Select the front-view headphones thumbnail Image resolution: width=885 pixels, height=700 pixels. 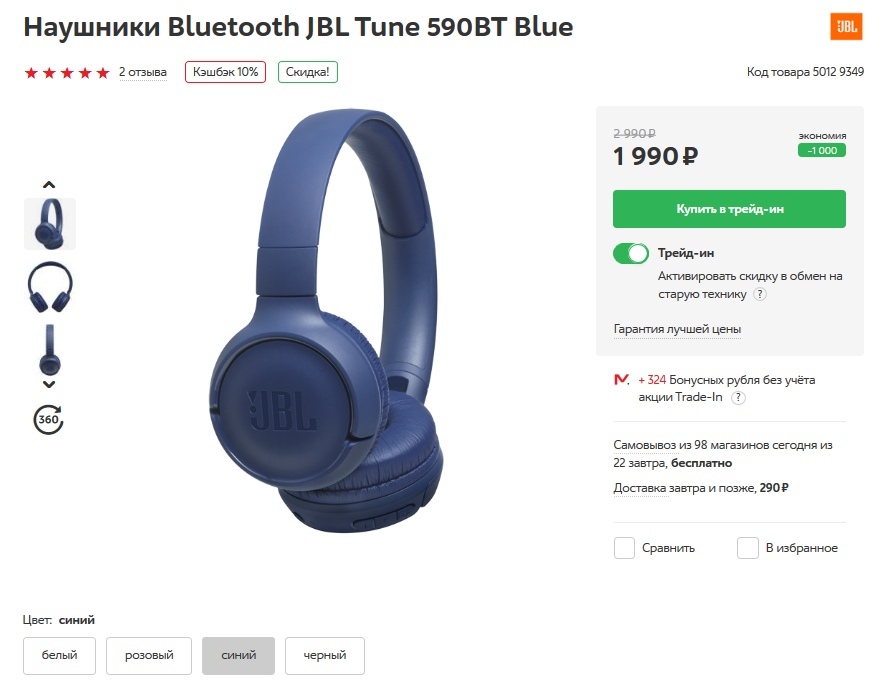(x=50, y=287)
